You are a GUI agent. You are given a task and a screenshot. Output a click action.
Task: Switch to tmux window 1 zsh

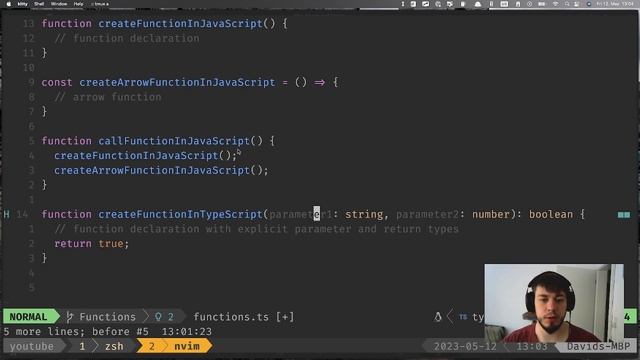101,346
